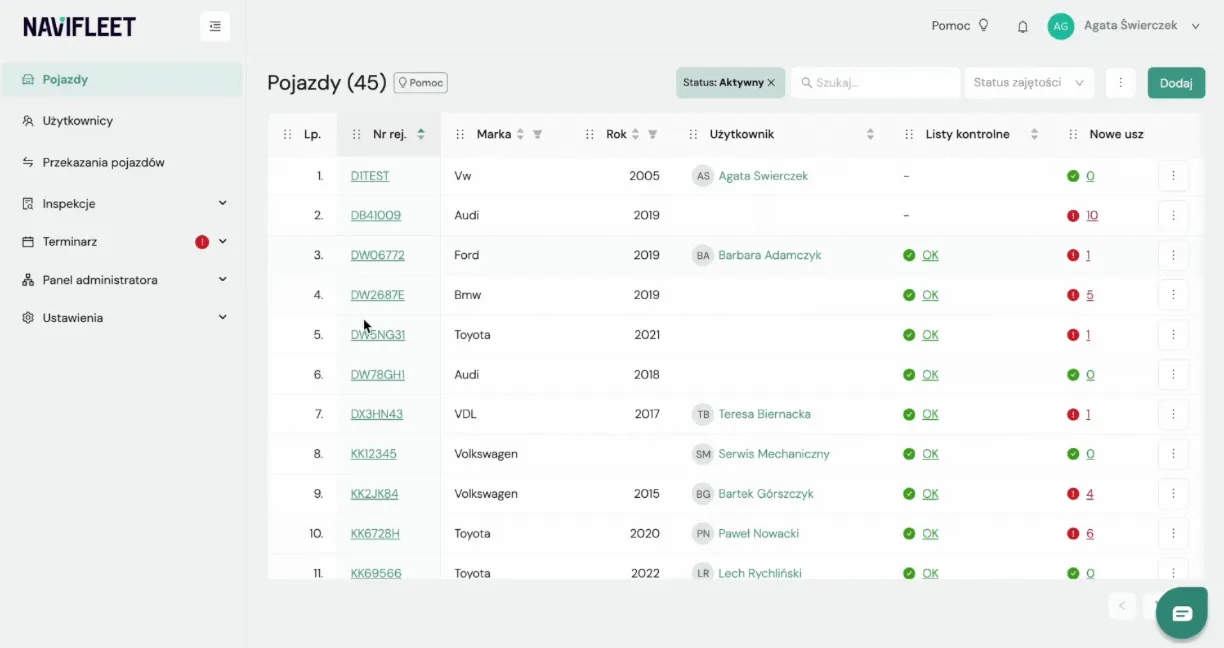Open vehicle link DW06772
The image size is (1224, 648).
[378, 255]
